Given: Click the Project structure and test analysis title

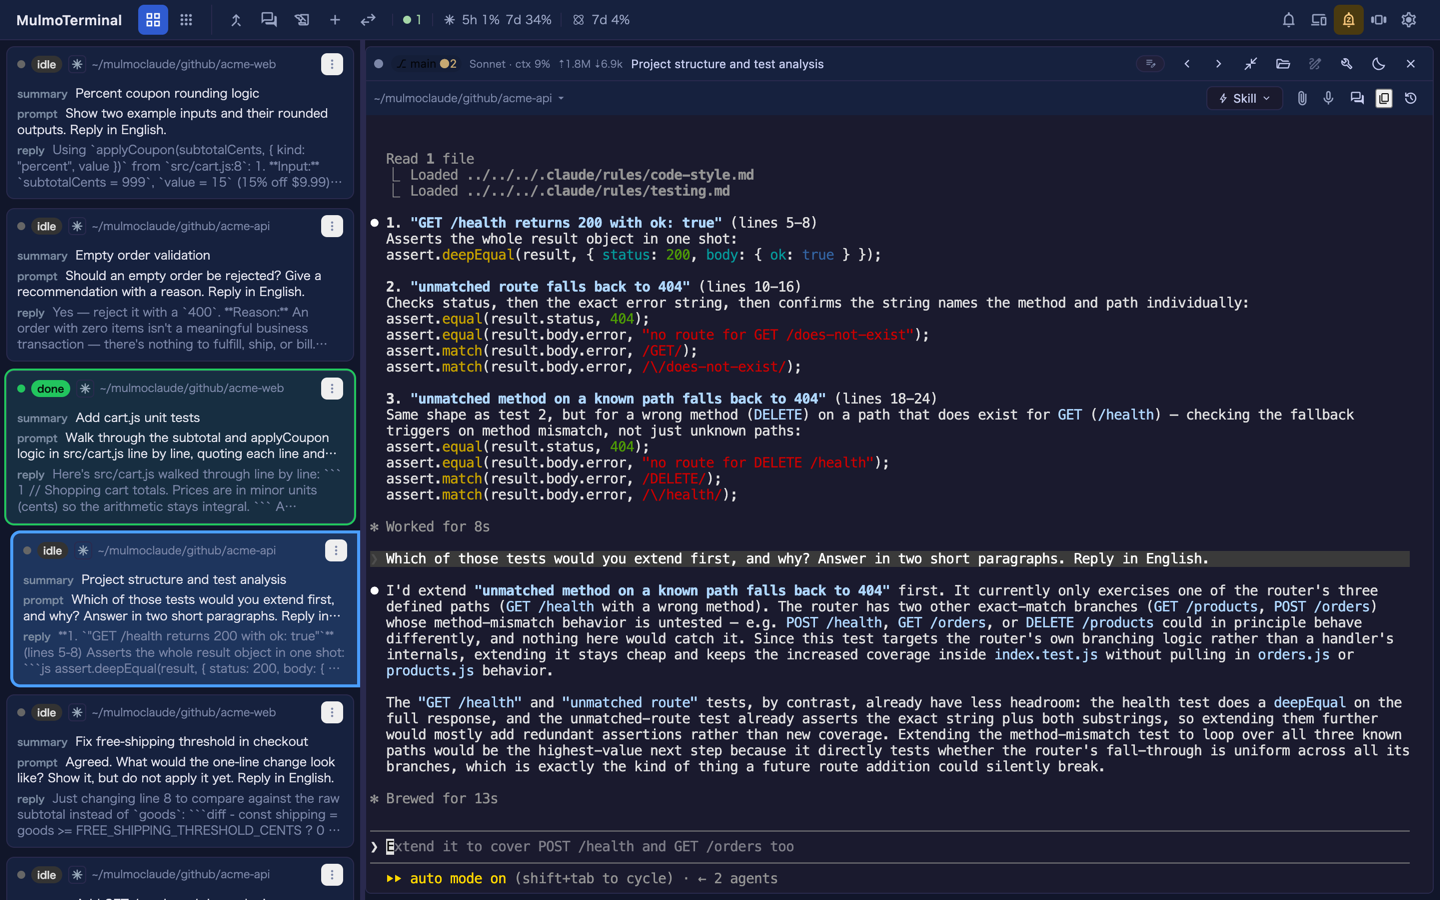Looking at the screenshot, I should point(727,64).
